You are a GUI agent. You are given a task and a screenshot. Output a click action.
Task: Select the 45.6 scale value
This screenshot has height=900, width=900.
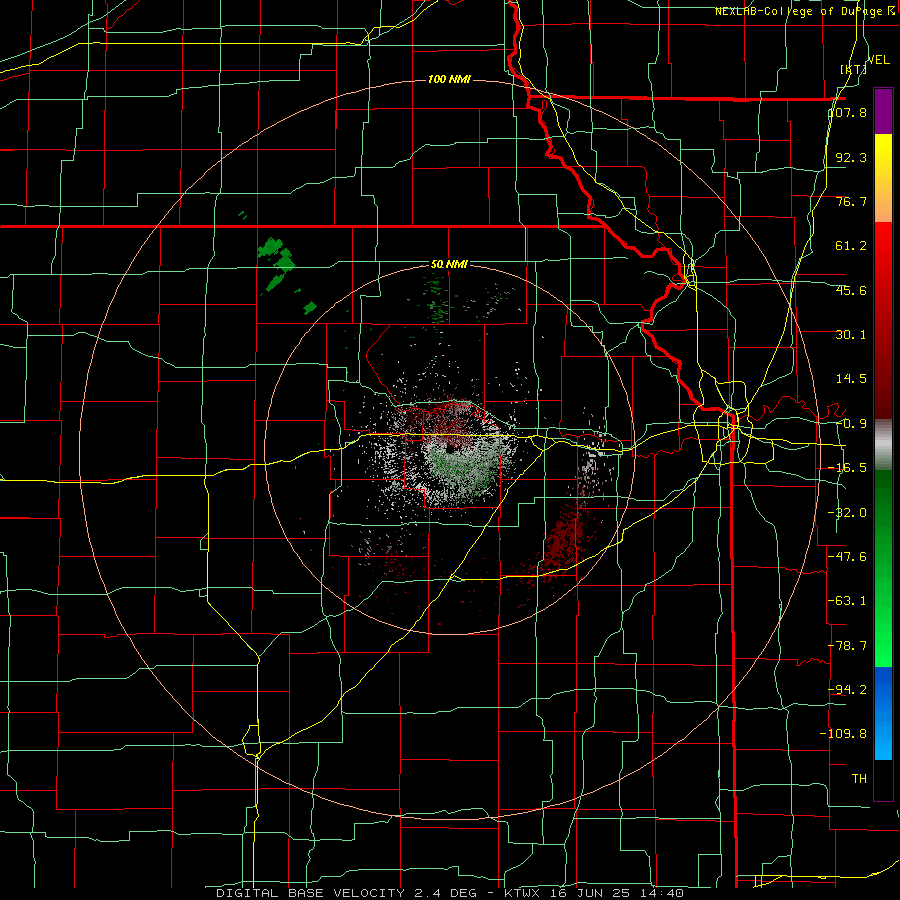click(x=851, y=290)
